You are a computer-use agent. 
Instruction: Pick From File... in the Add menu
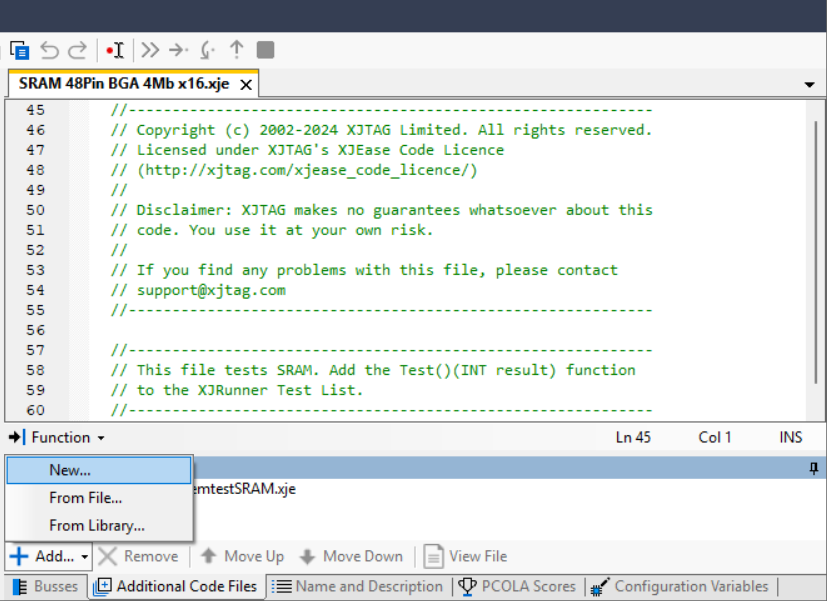[86, 497]
